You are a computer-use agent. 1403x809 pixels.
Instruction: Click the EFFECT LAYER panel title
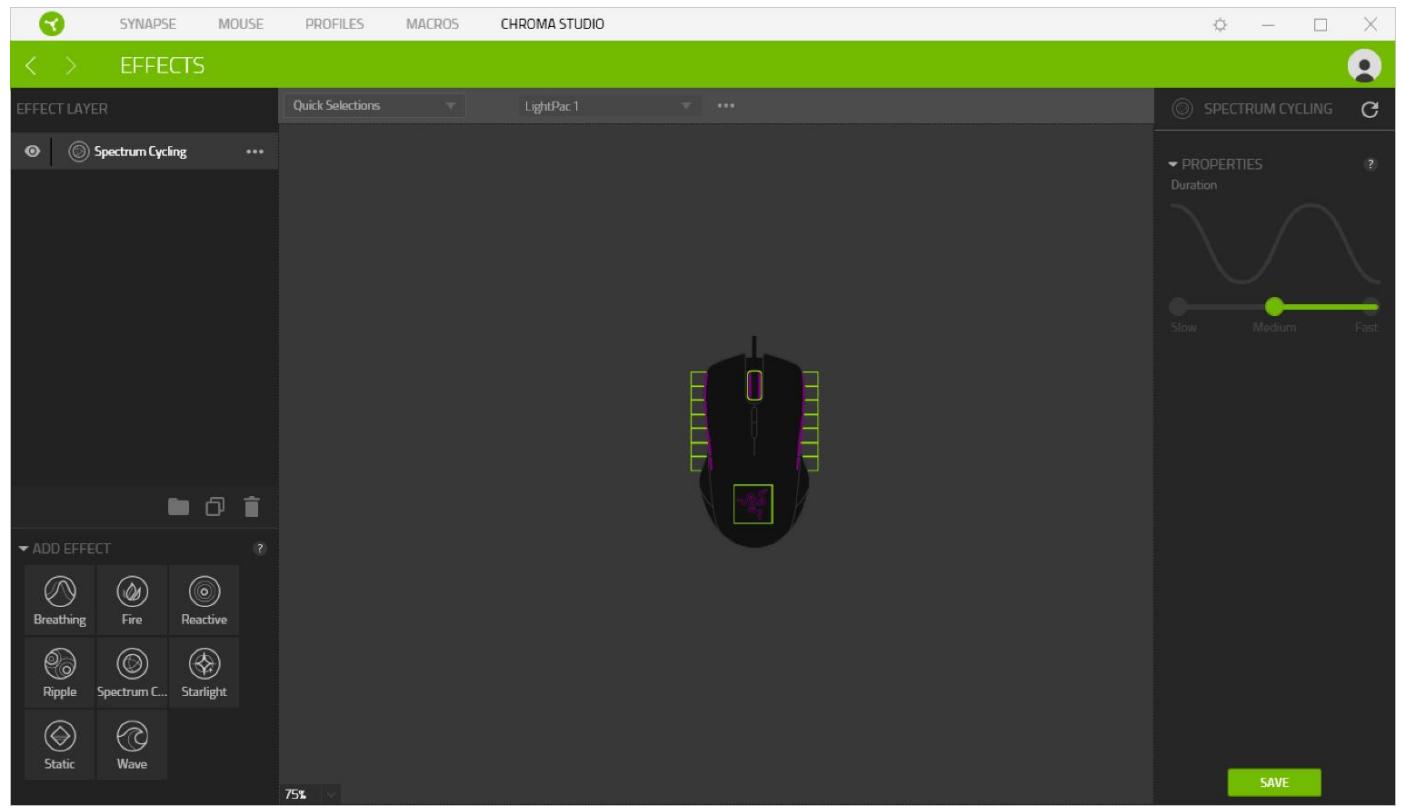click(x=62, y=109)
